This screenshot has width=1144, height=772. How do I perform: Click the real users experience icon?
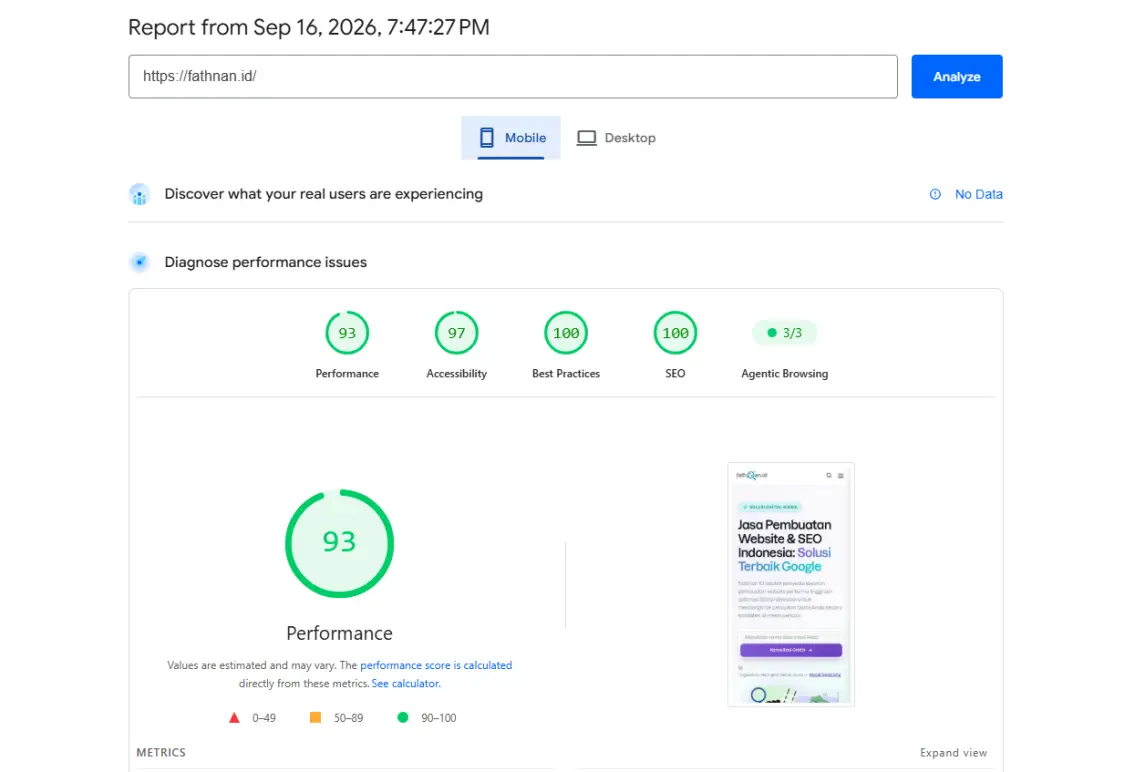(x=139, y=195)
